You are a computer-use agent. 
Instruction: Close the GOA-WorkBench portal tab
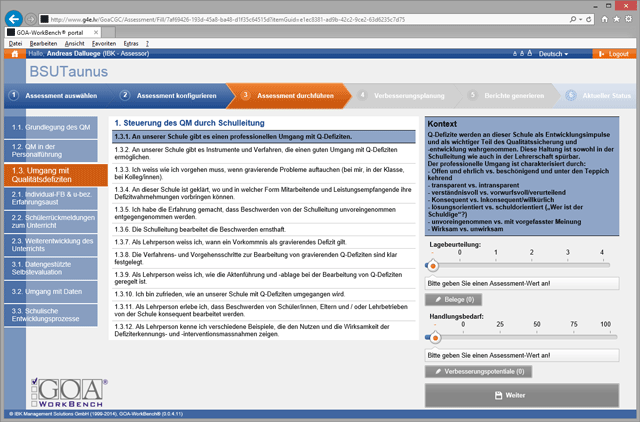coord(96,32)
